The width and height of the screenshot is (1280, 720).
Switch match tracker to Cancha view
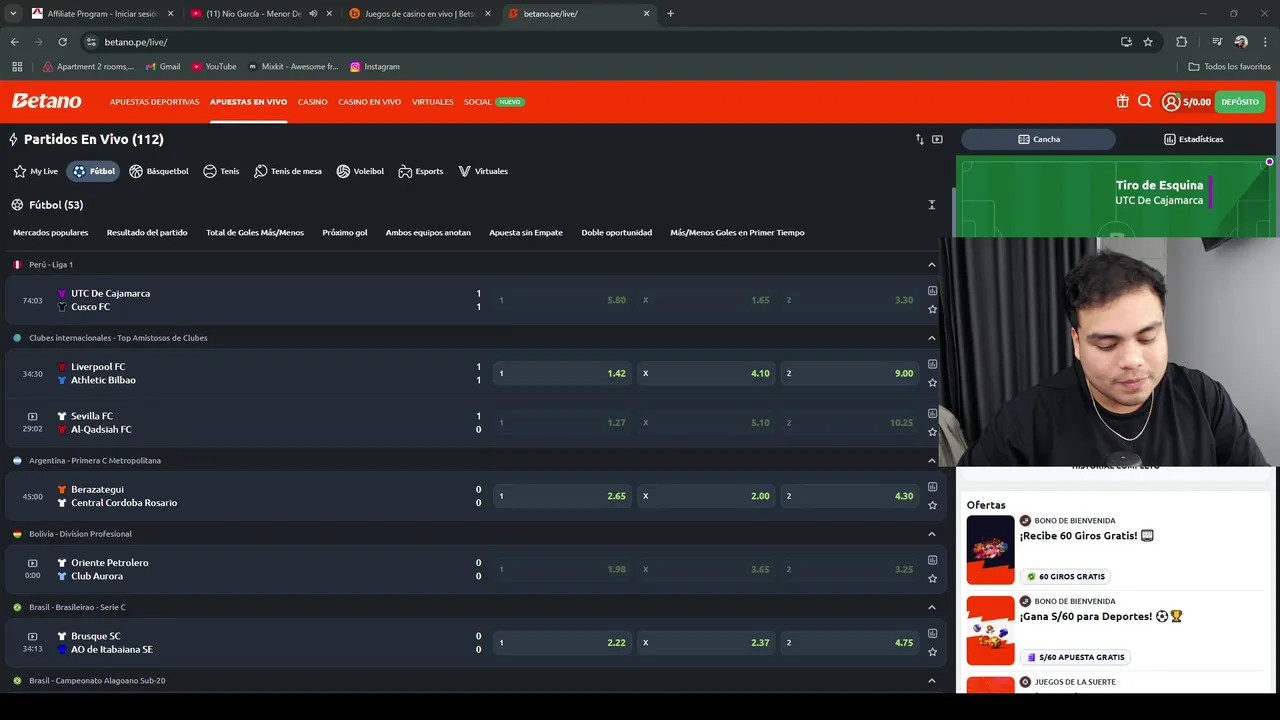1038,139
